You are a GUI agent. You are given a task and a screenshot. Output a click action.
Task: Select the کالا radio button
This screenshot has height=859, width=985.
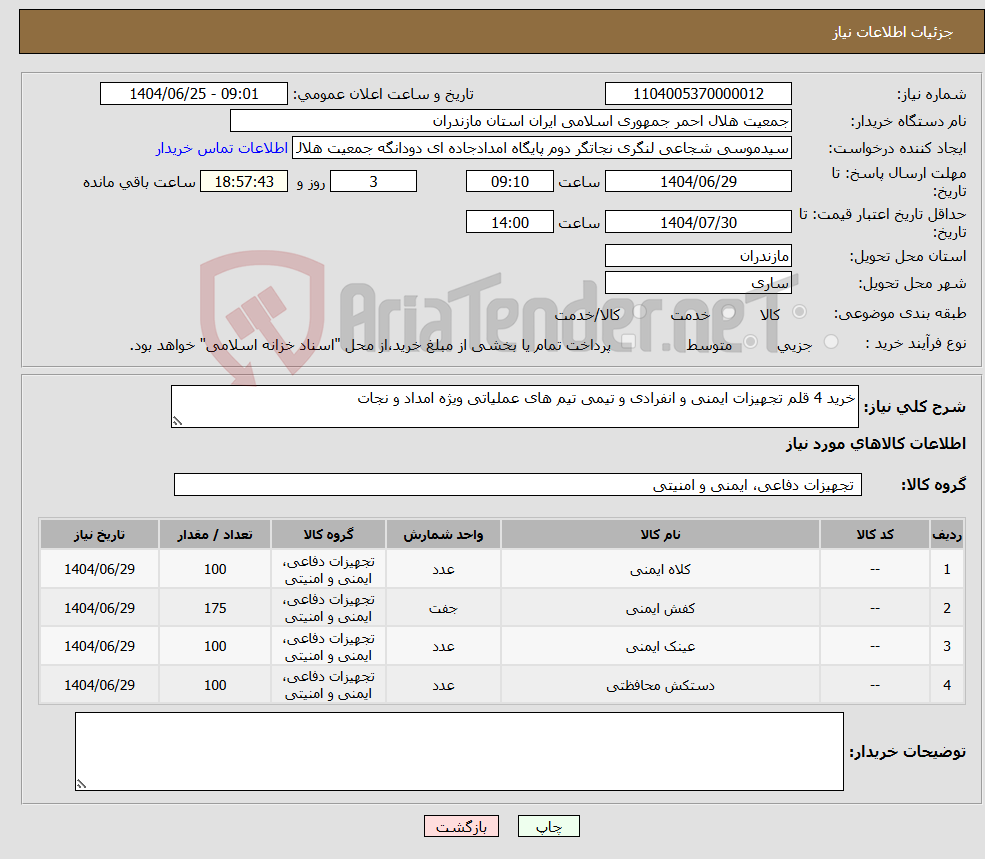pyautogui.click(x=801, y=312)
